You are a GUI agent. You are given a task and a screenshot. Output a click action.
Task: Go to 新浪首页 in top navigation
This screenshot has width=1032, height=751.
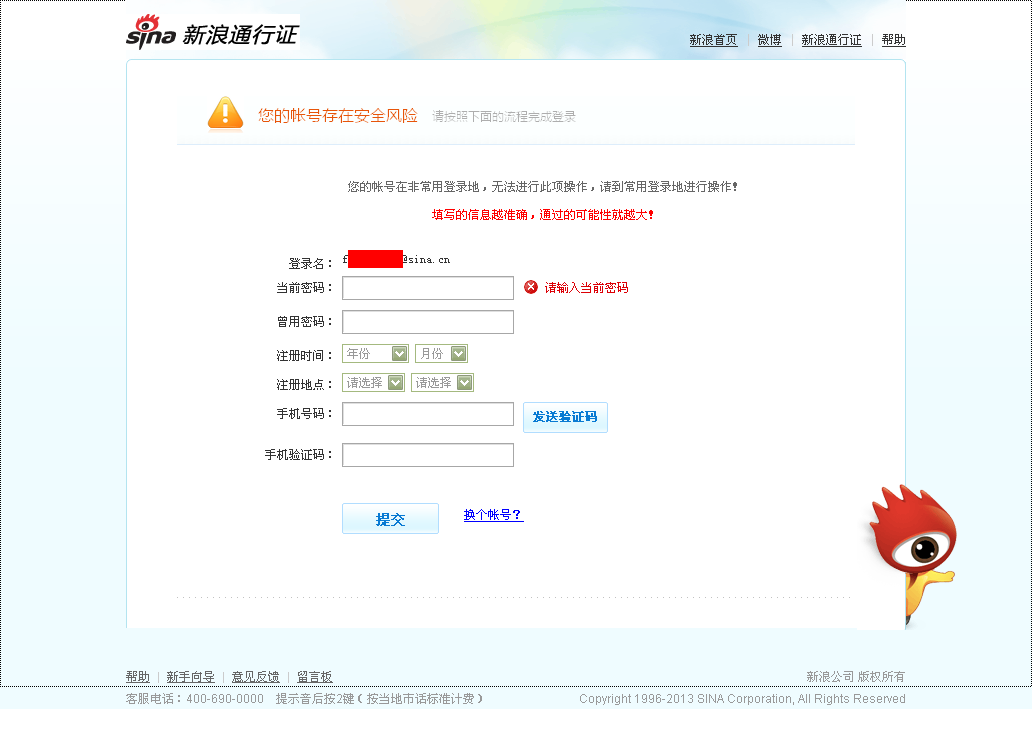(713, 40)
